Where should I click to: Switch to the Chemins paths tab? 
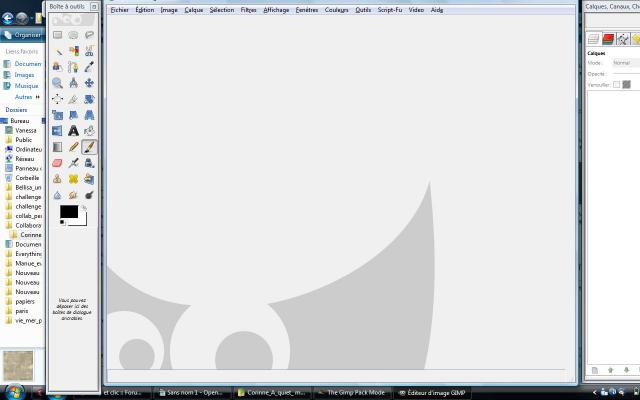click(x=623, y=39)
